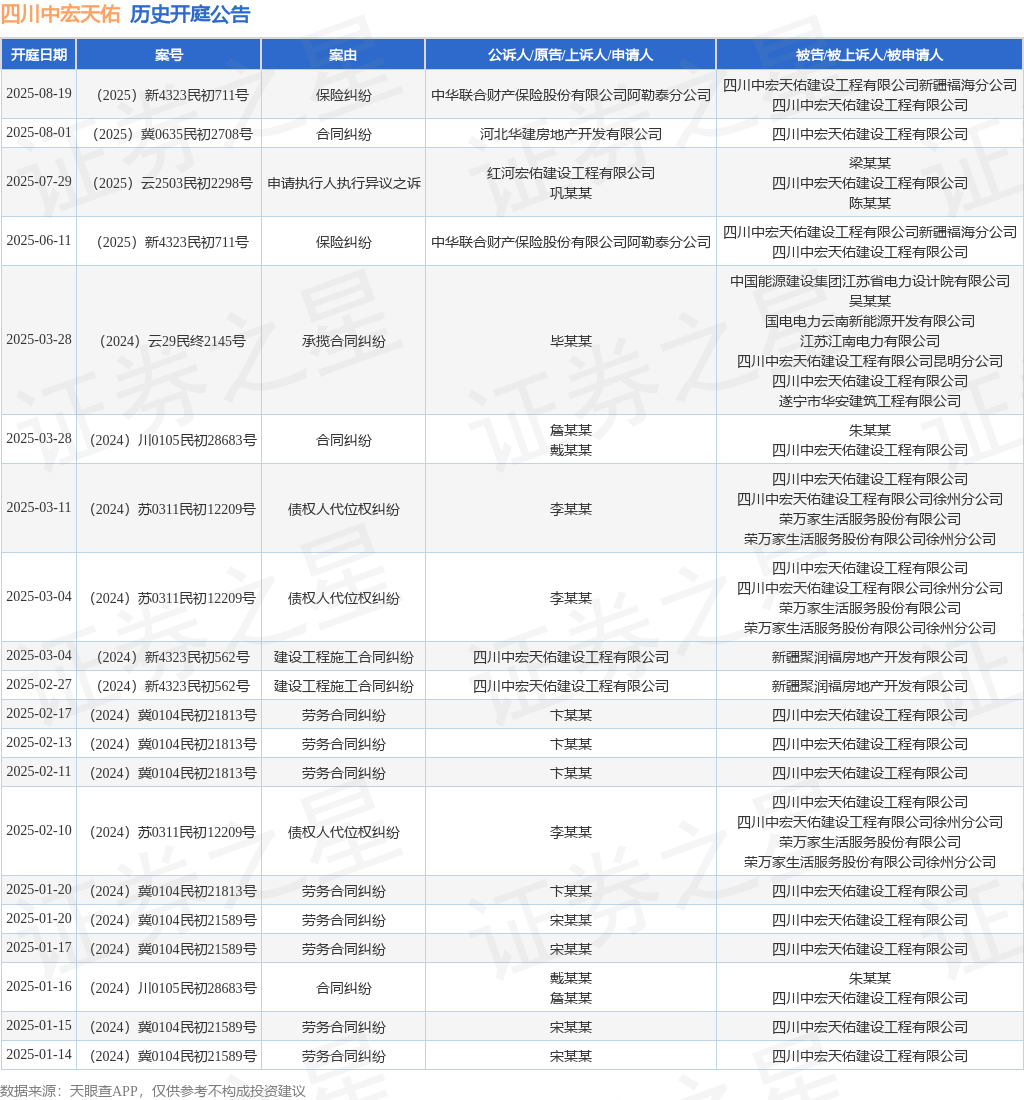Click the 案由 column header
Screen dimensions: 1024x1100
point(343,55)
